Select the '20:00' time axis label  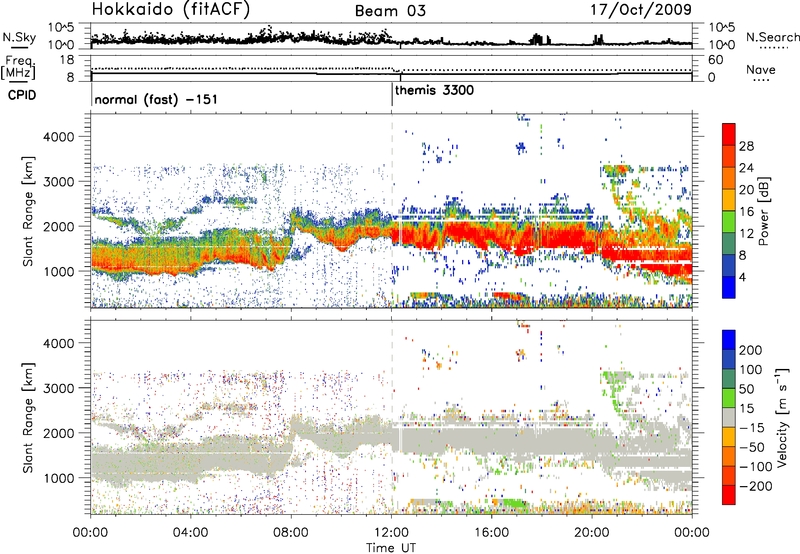pos(592,532)
